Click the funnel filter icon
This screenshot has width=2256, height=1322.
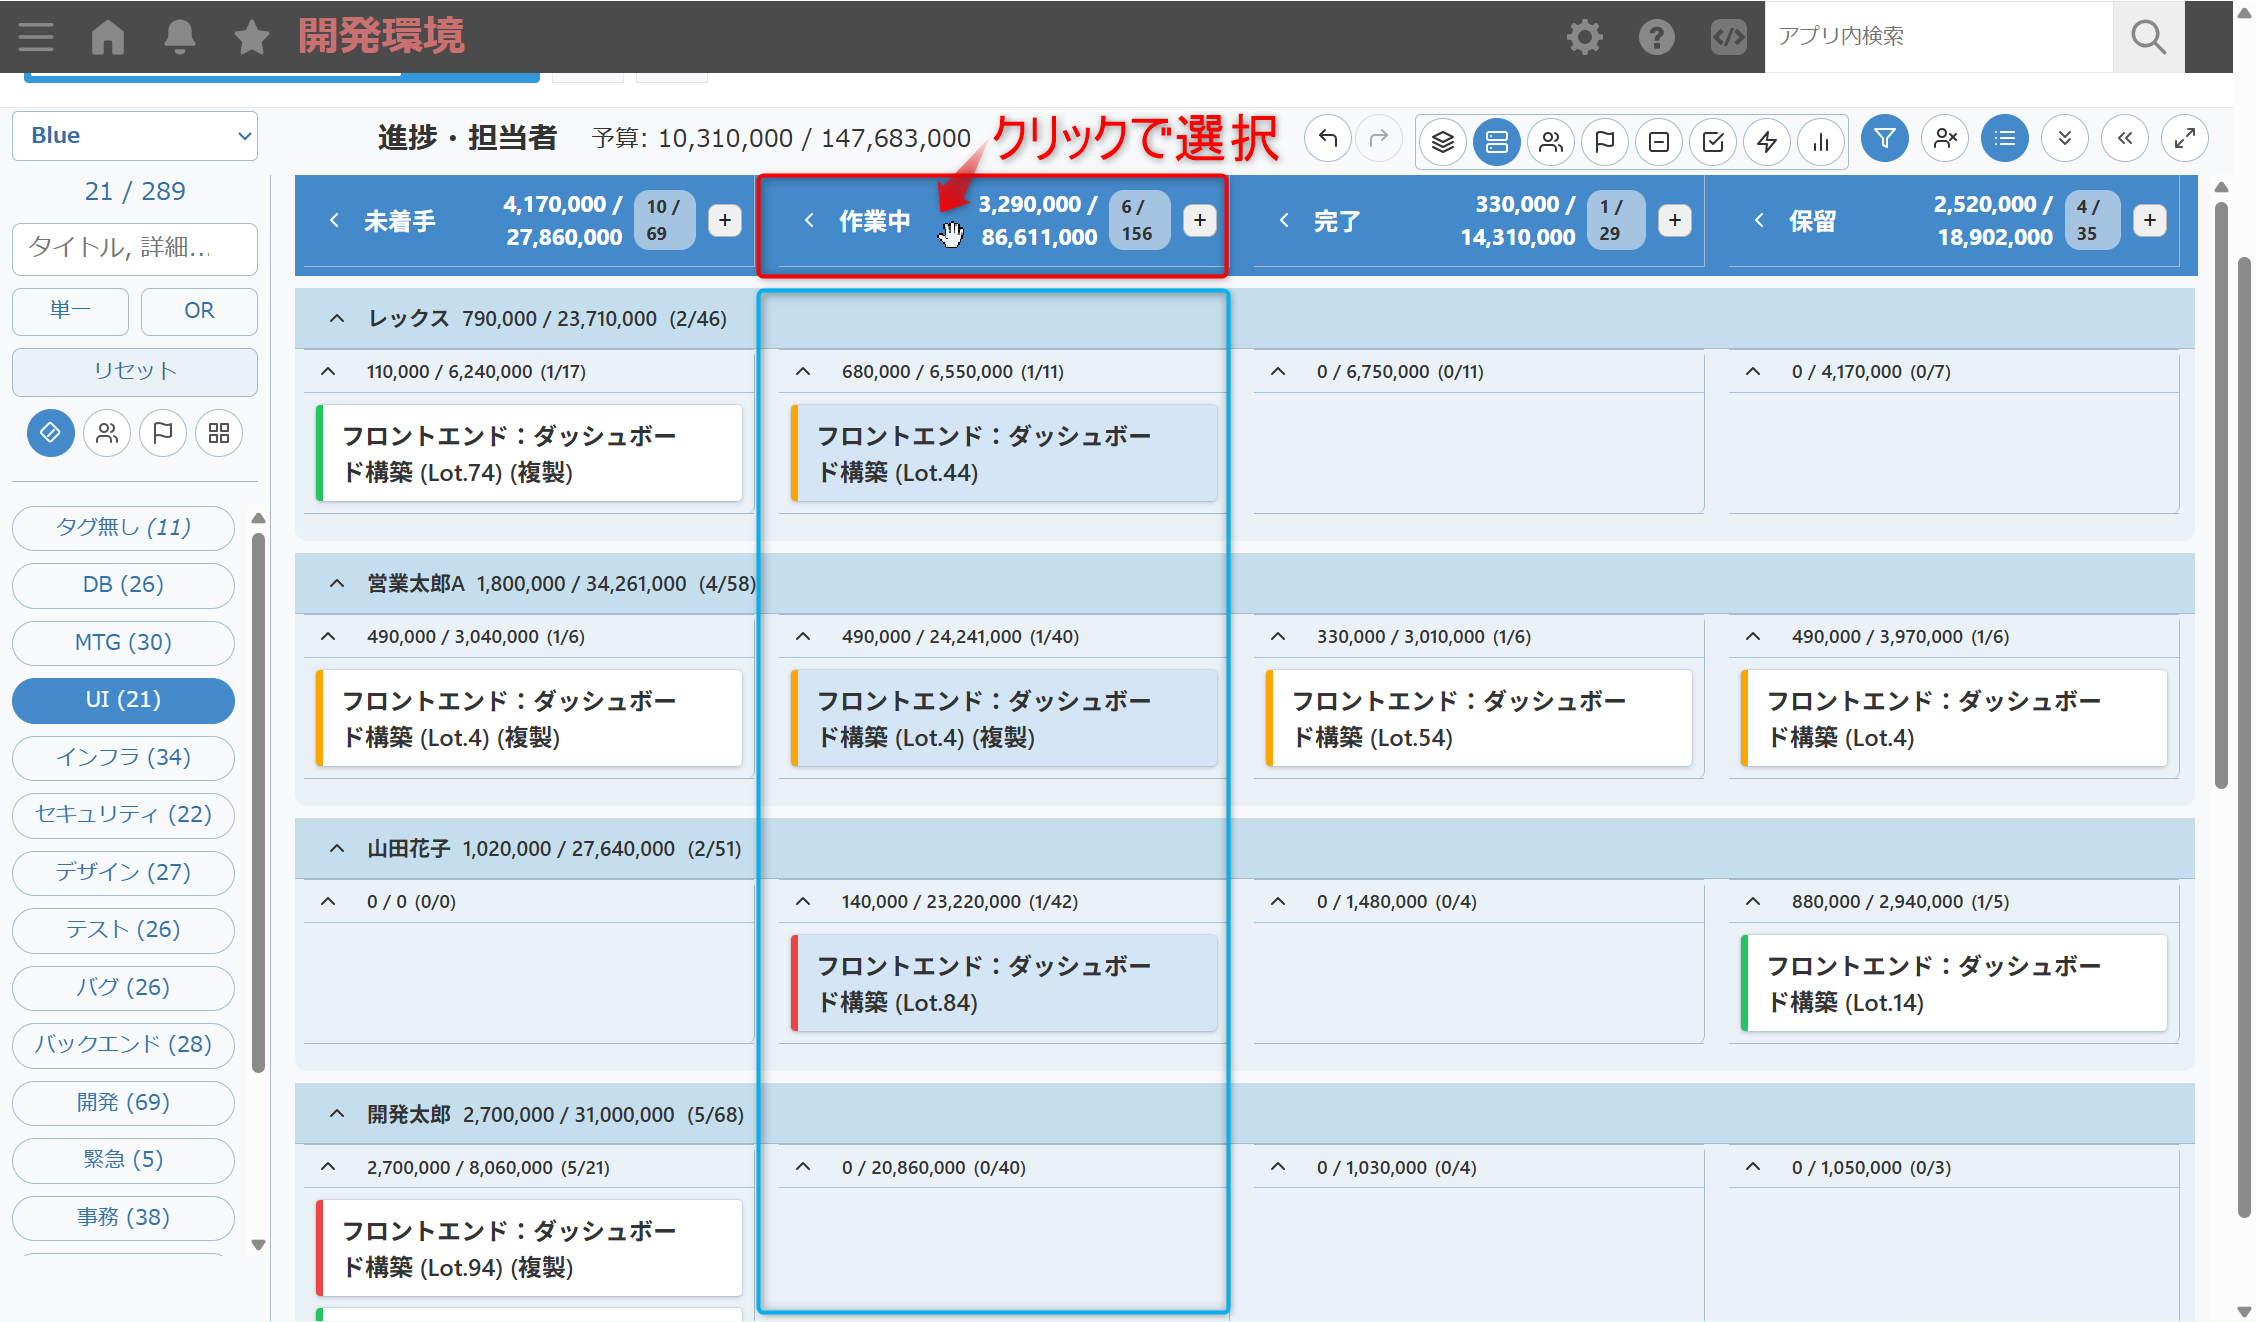(1884, 139)
